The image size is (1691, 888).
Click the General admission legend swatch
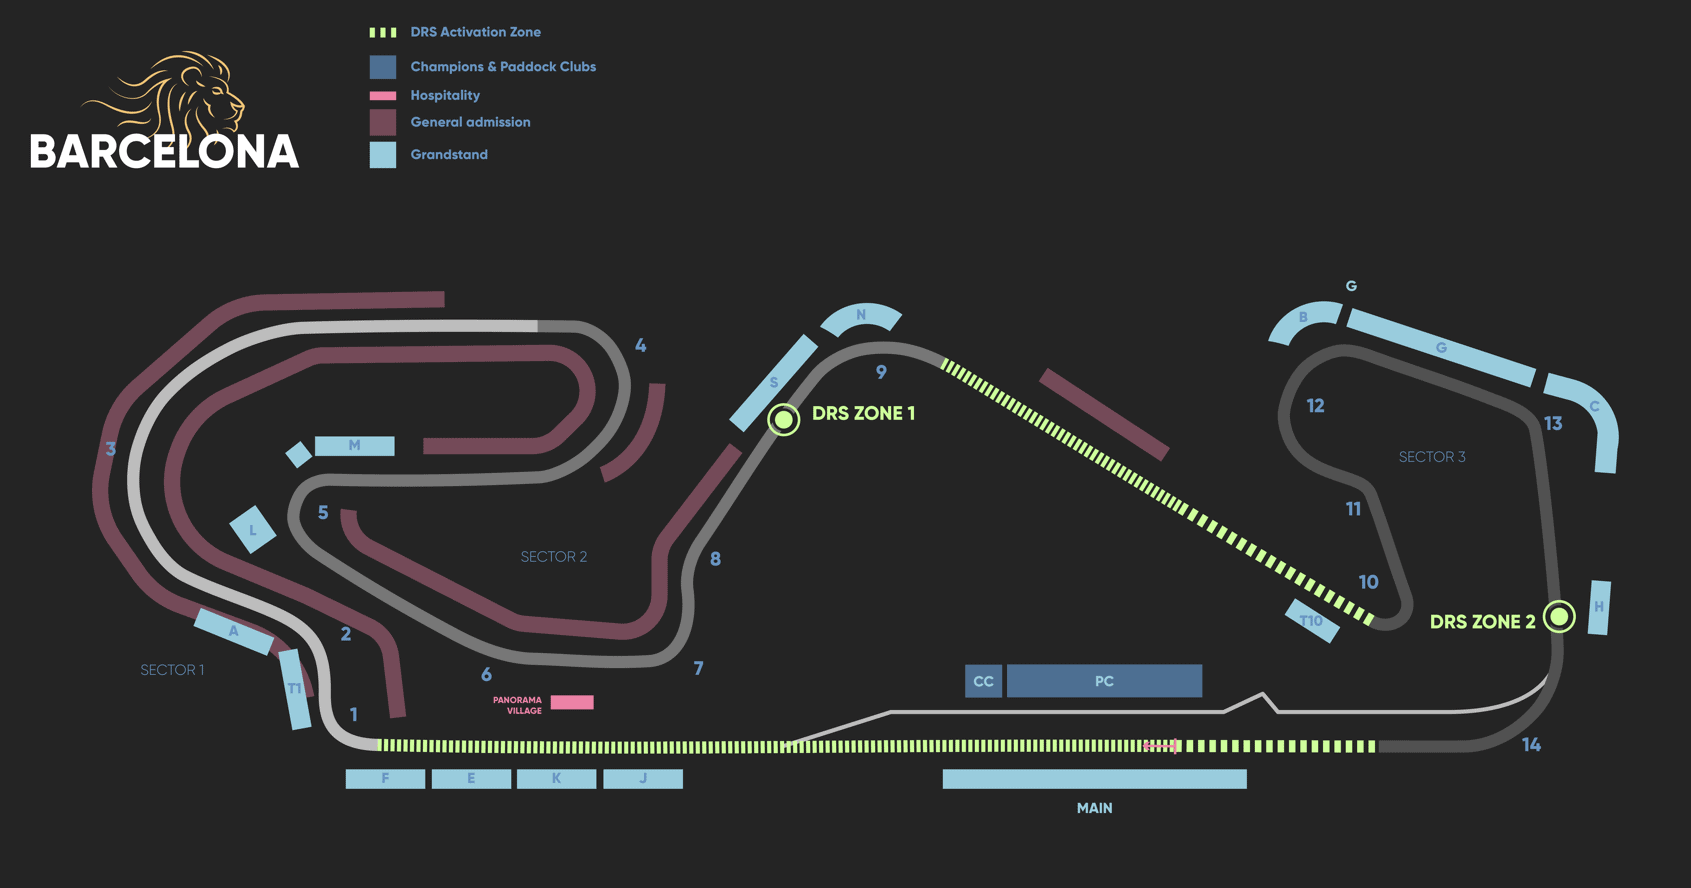[383, 123]
